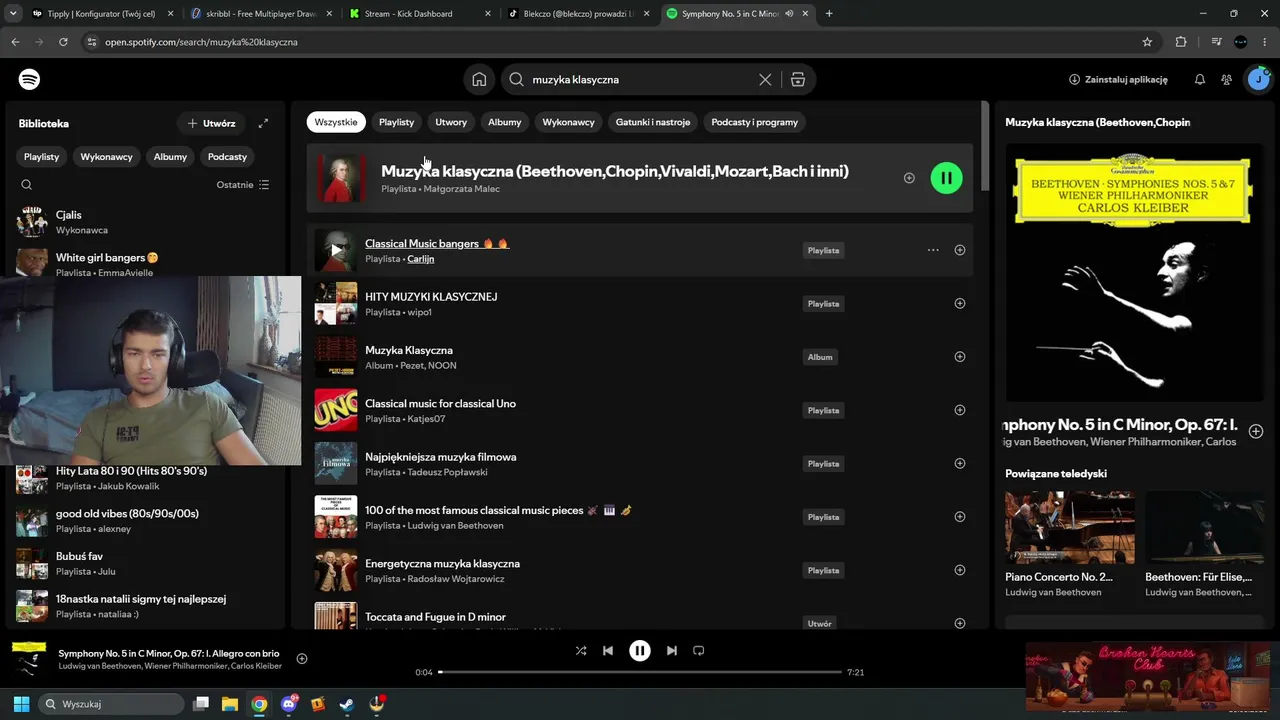Click the Chrome address bar
Viewport: 1280px width, 720px height.
pos(611,42)
